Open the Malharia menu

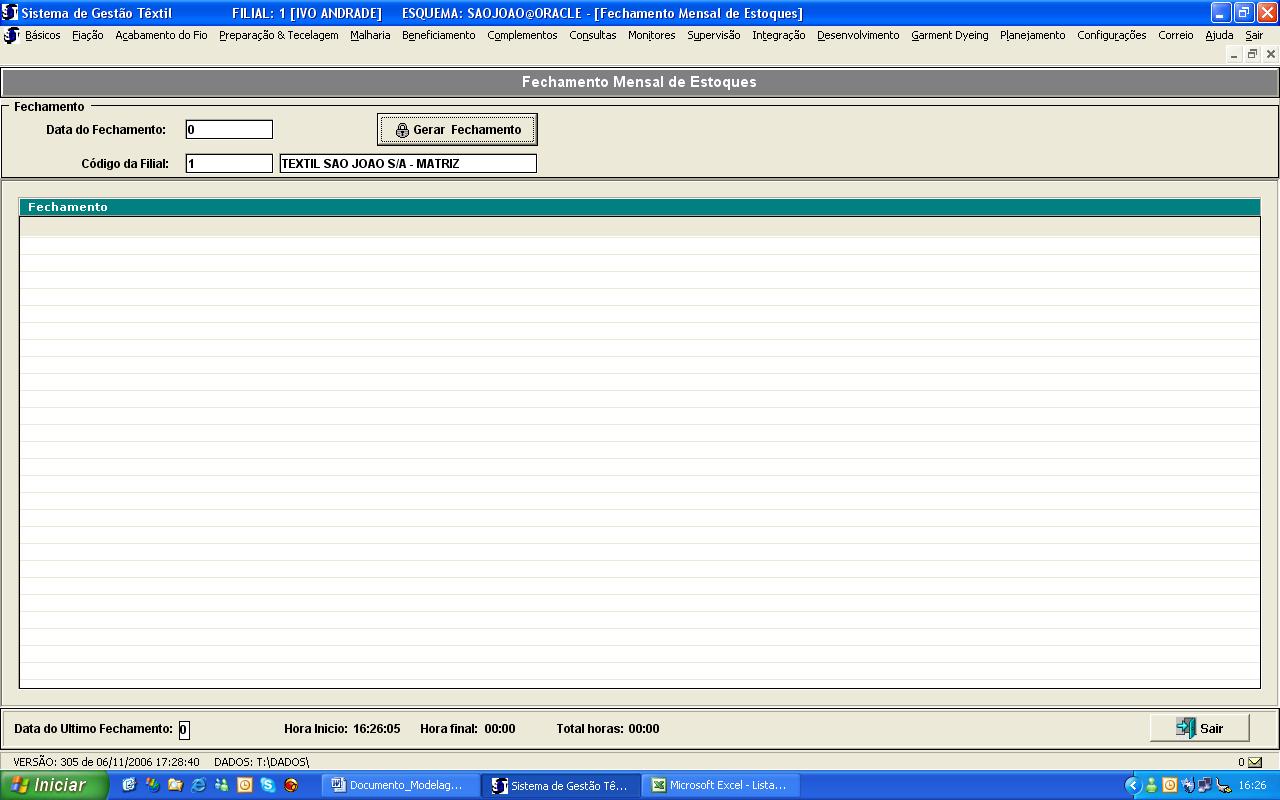point(370,35)
